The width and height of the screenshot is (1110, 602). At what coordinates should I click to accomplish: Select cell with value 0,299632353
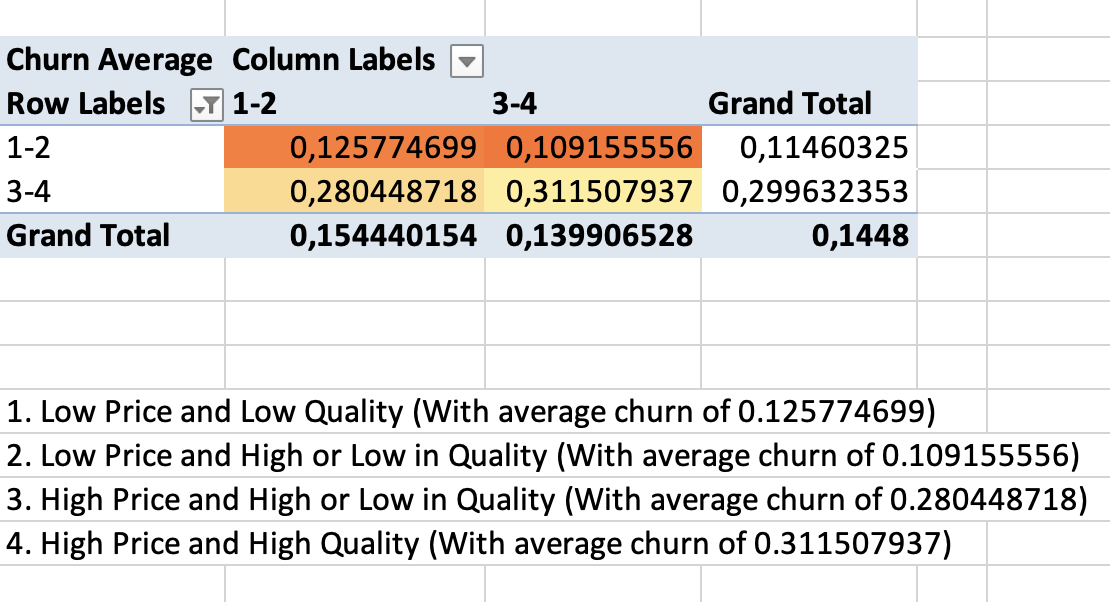(809, 191)
